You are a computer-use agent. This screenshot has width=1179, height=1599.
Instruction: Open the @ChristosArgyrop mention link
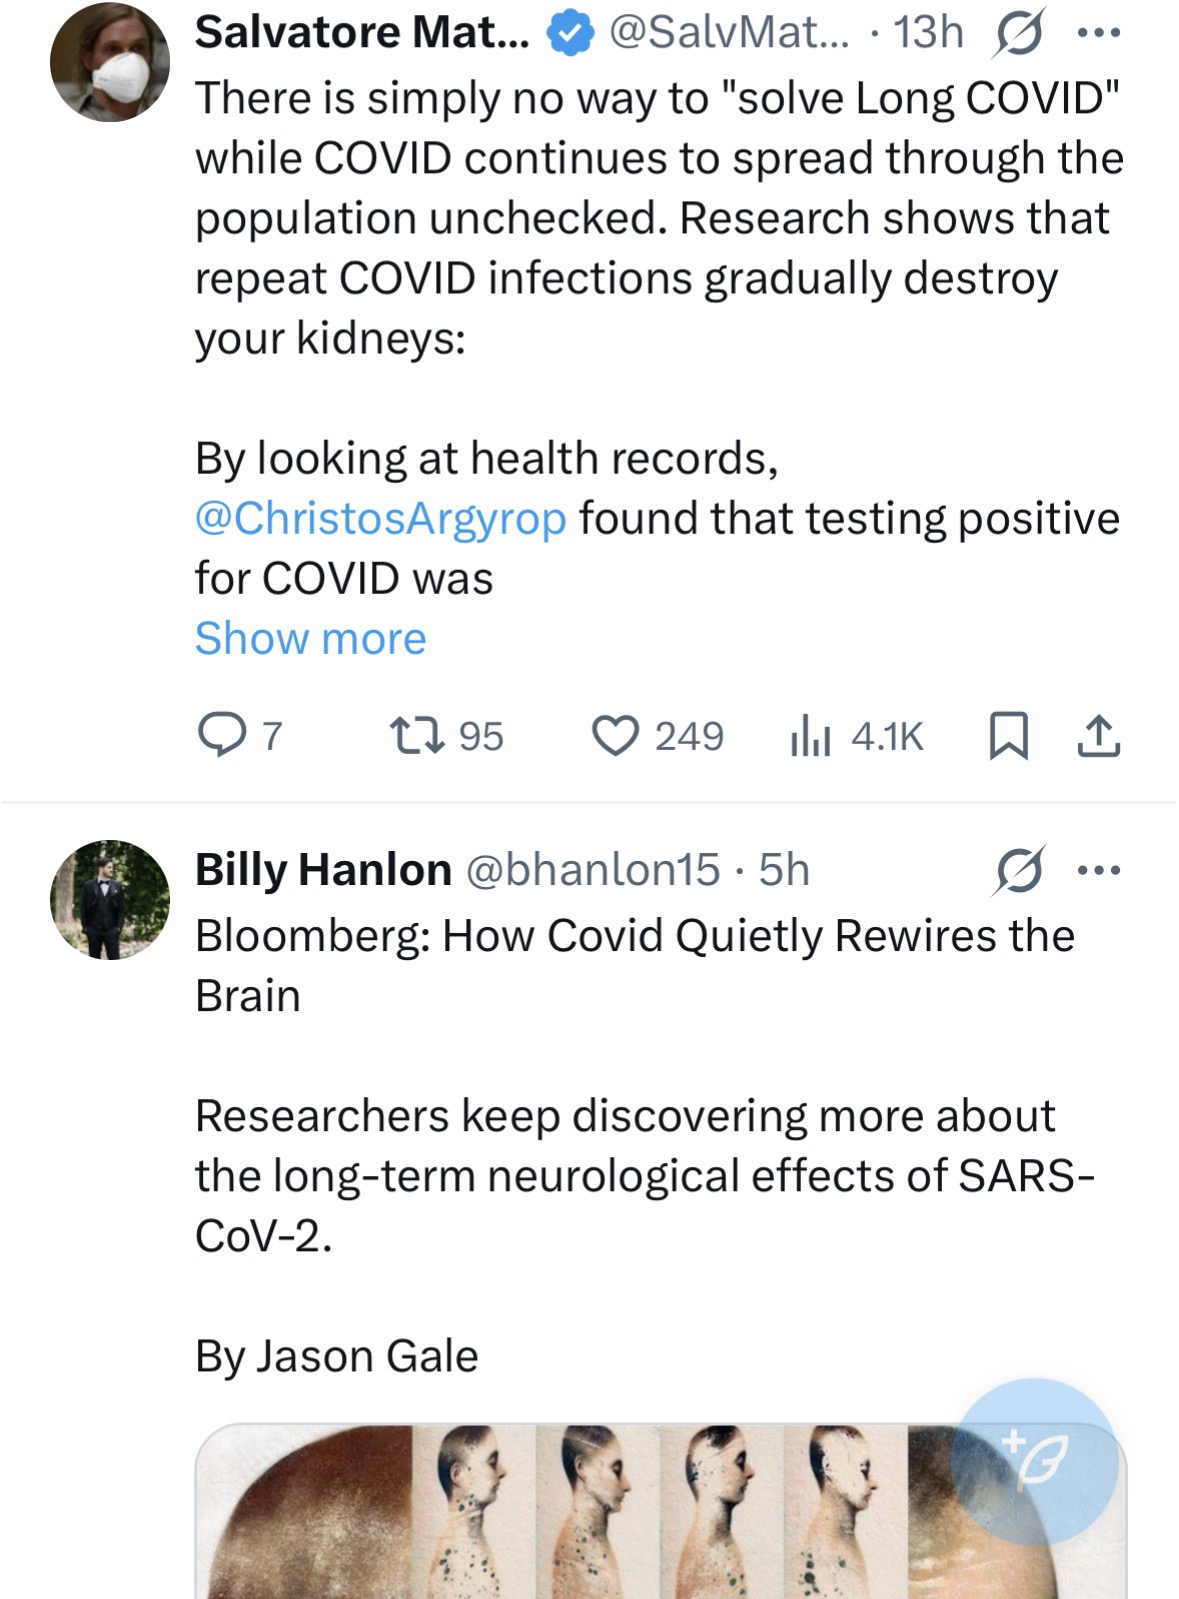[x=380, y=518]
